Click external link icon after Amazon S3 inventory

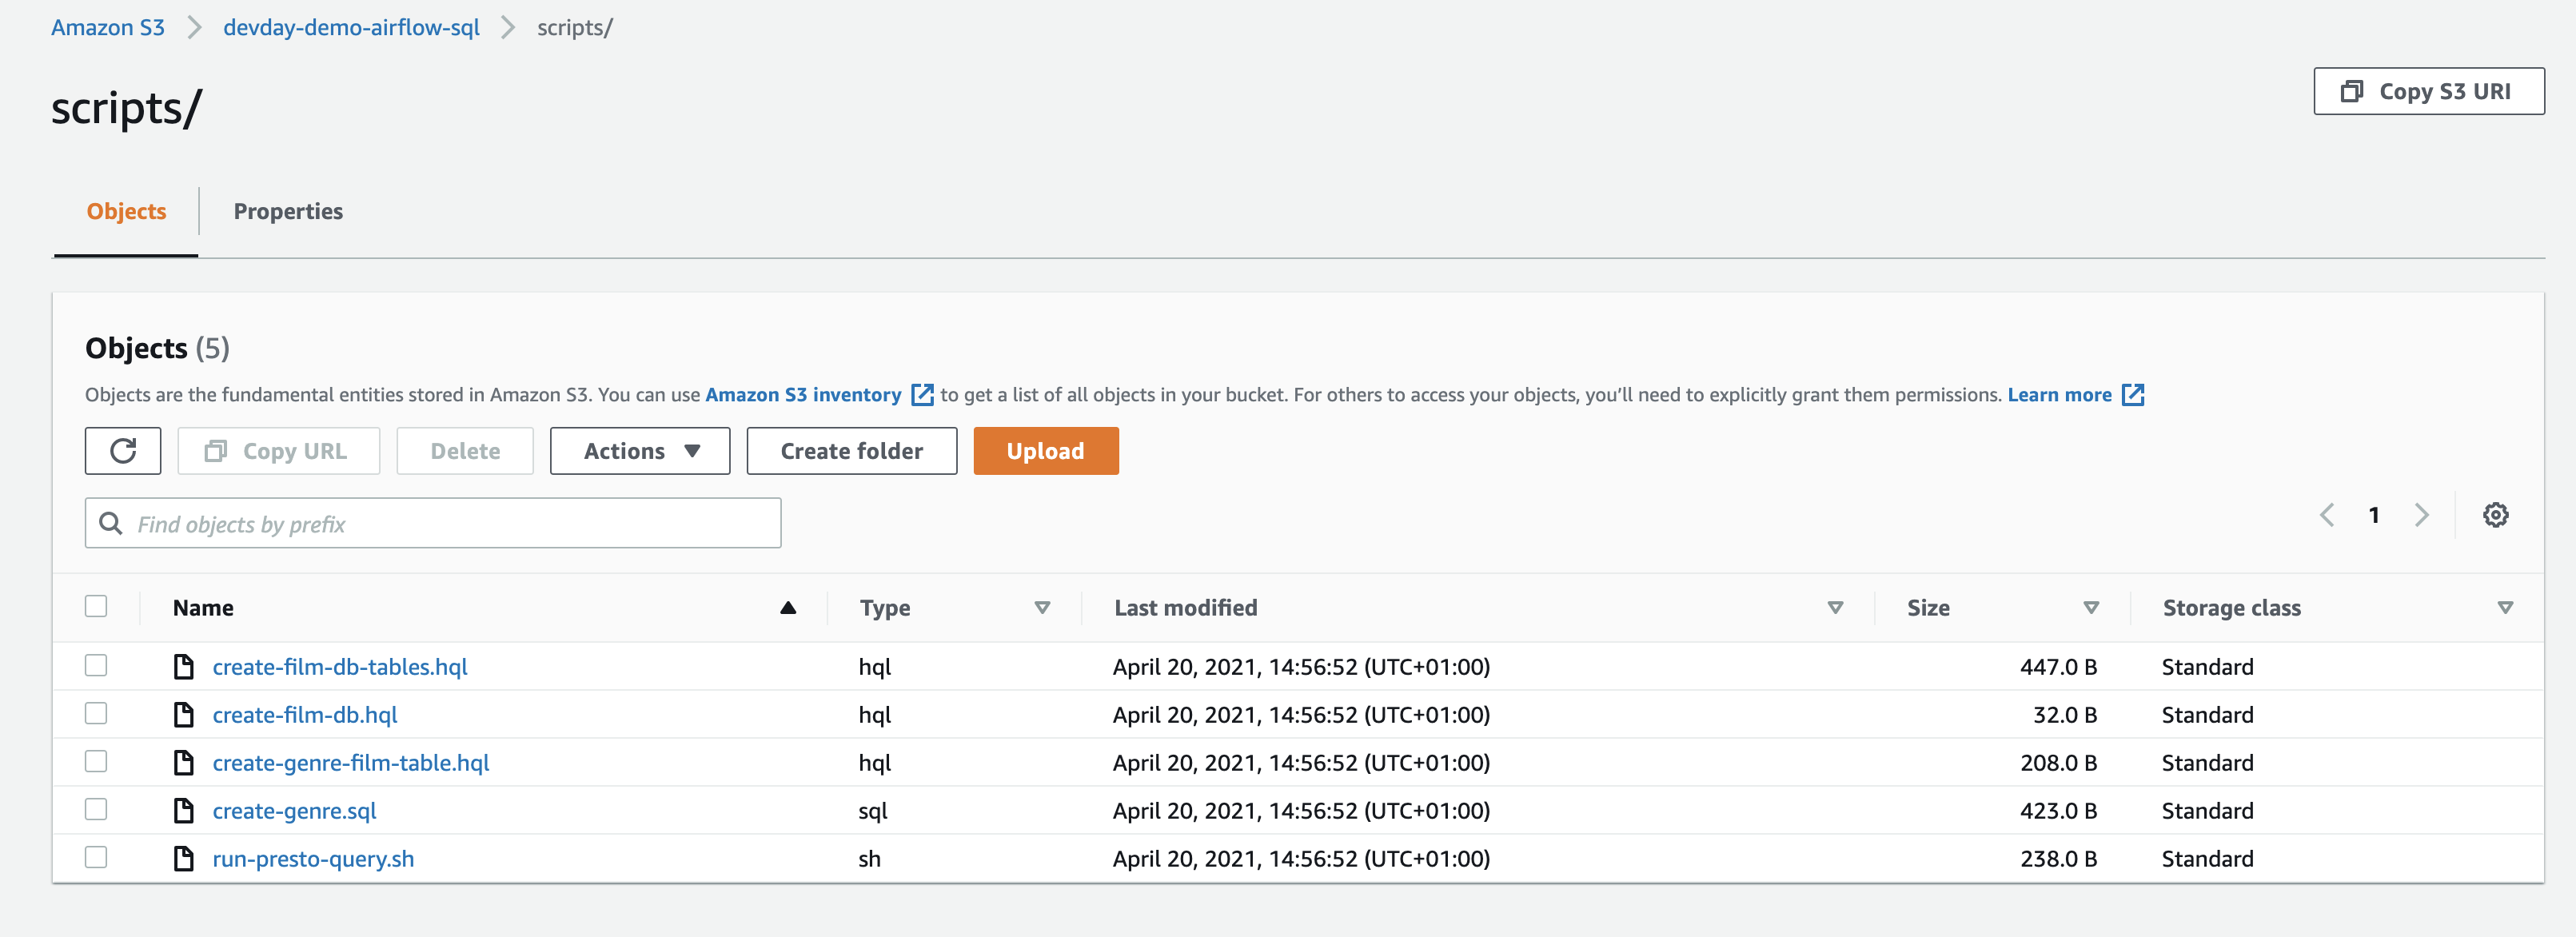tap(922, 395)
